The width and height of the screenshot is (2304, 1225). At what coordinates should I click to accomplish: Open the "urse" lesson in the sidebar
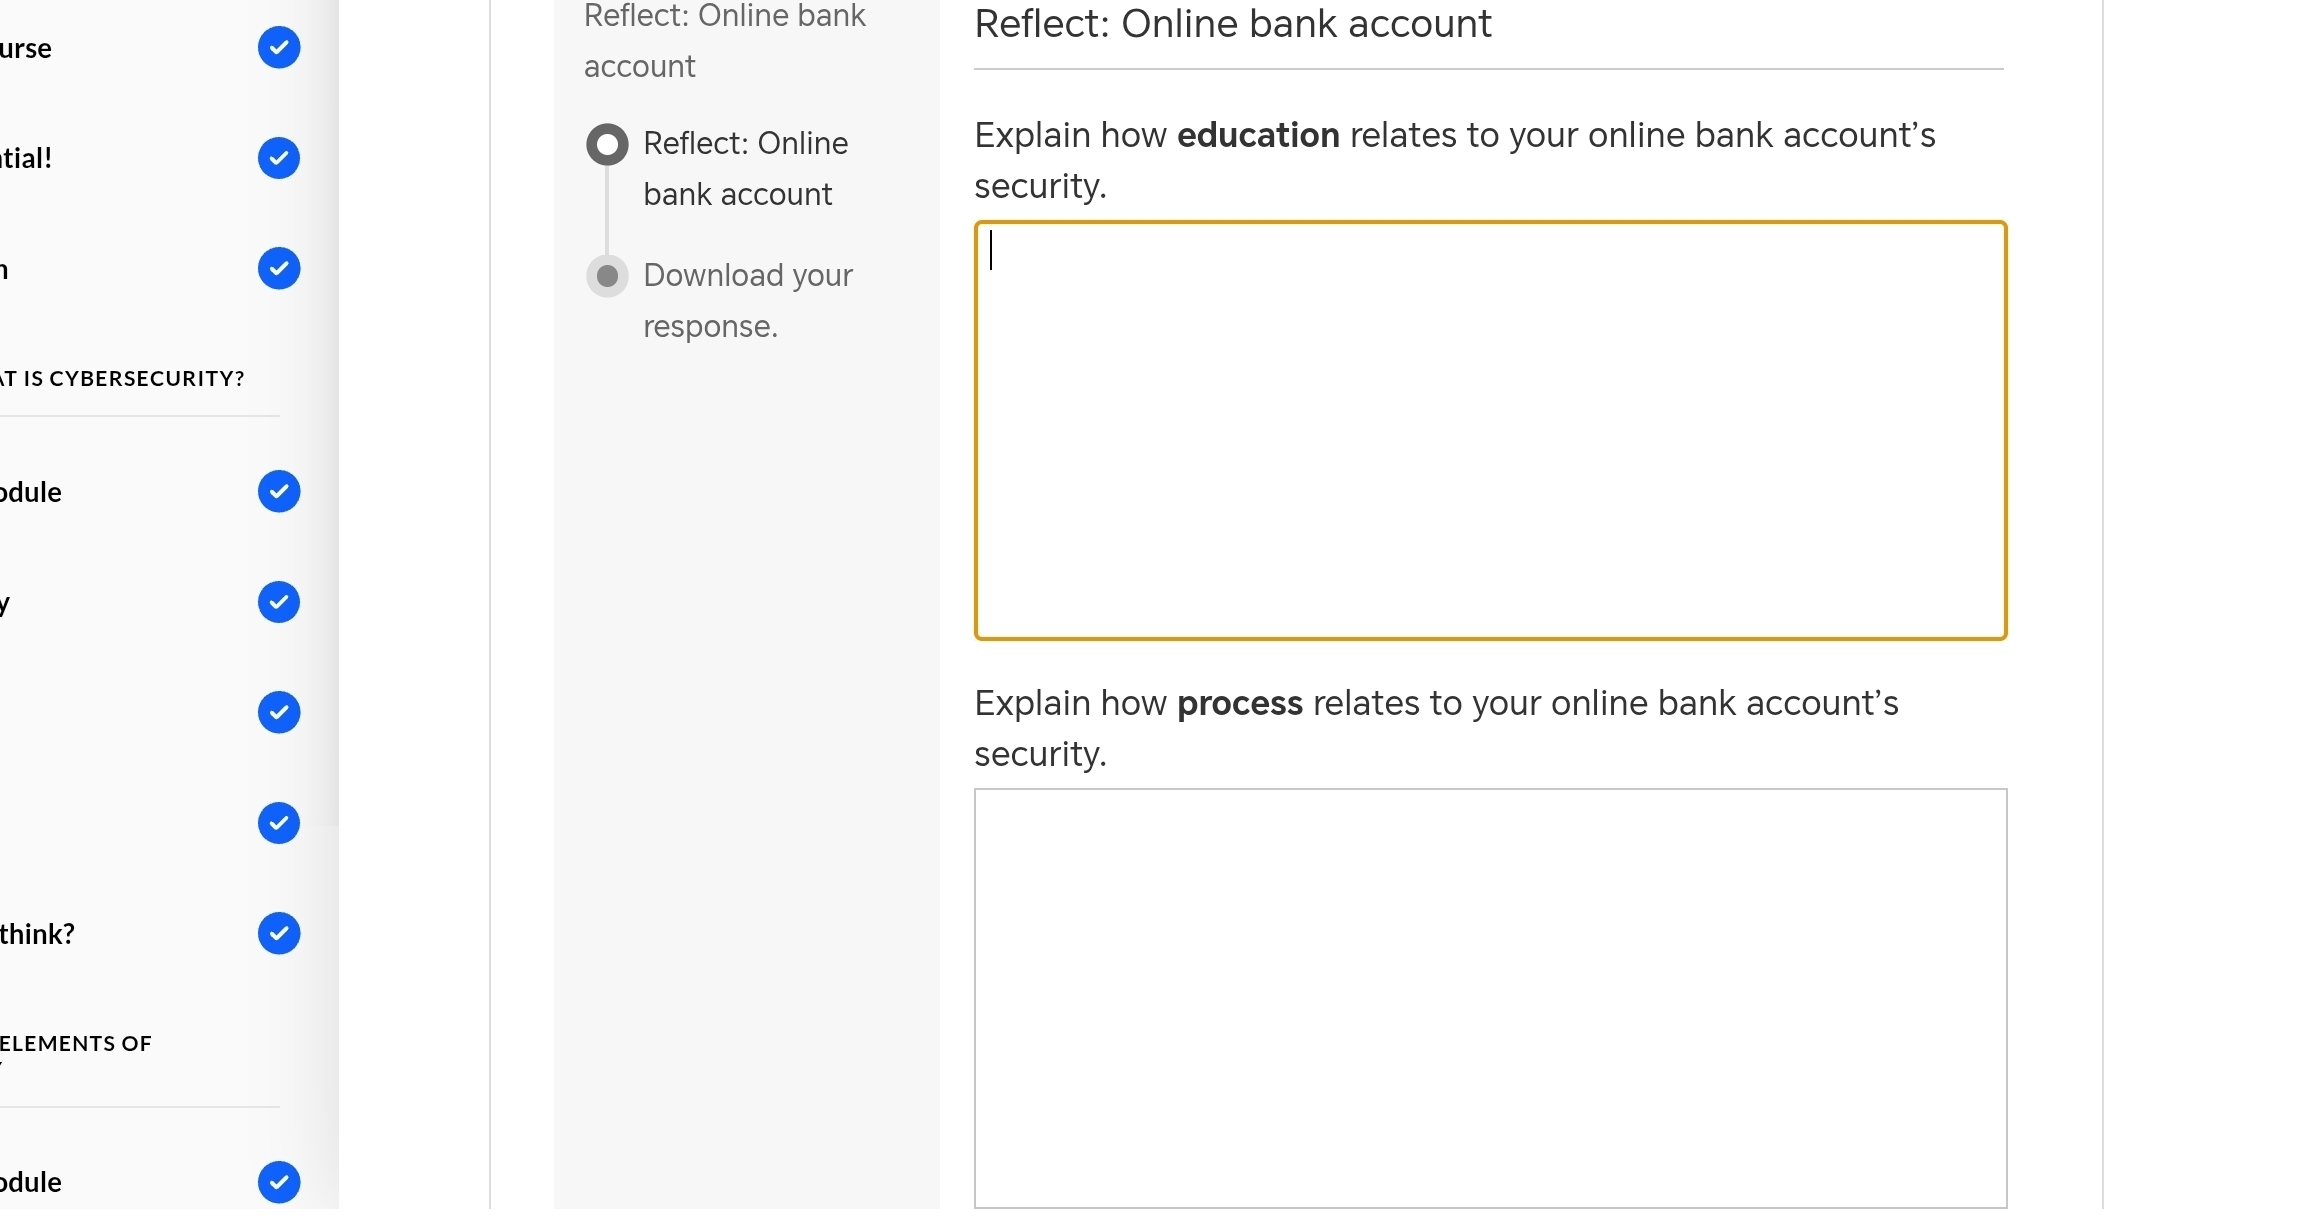[x=26, y=48]
